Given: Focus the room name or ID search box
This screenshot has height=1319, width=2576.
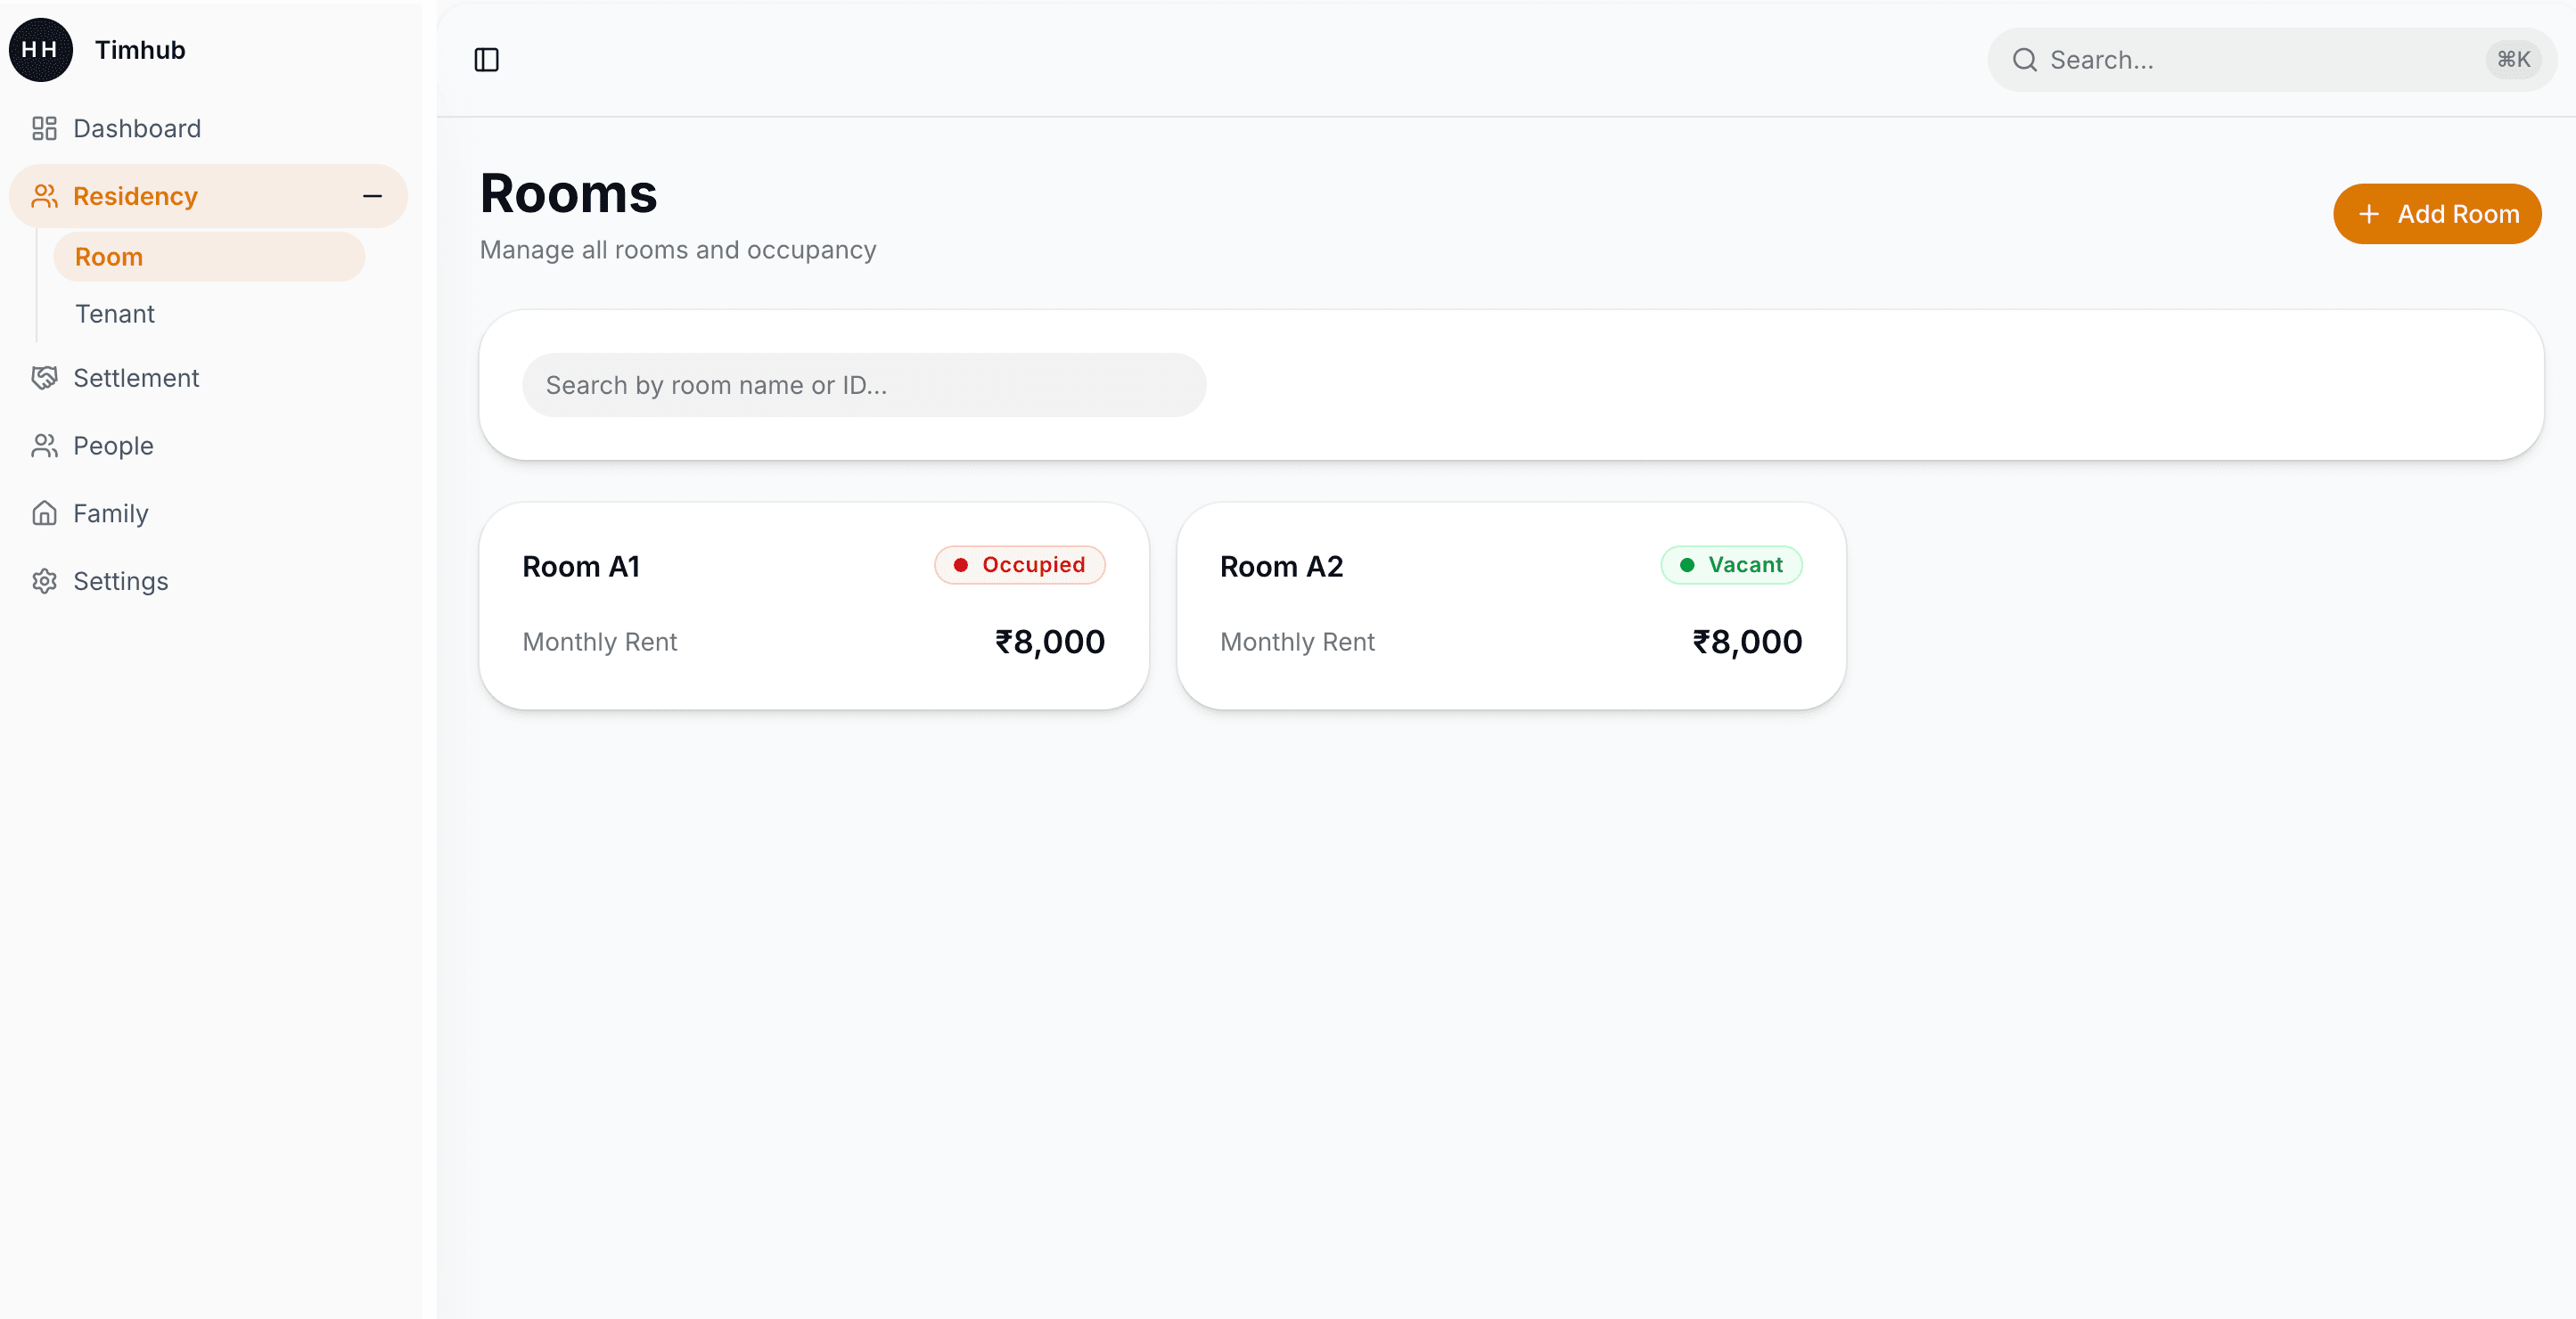Looking at the screenshot, I should (x=864, y=385).
